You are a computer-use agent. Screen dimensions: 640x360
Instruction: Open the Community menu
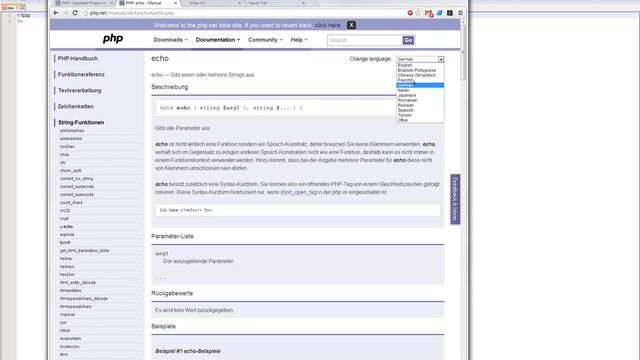tap(265, 40)
